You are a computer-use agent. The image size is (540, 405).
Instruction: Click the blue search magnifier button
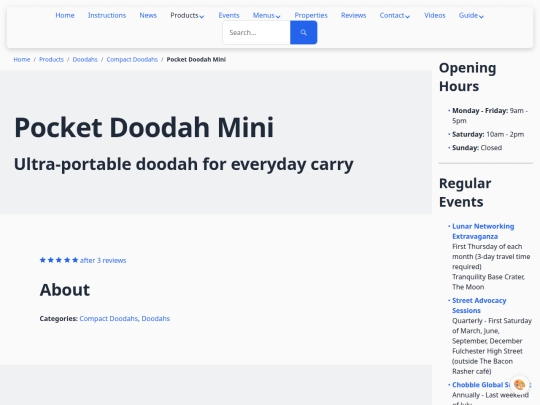coord(303,32)
